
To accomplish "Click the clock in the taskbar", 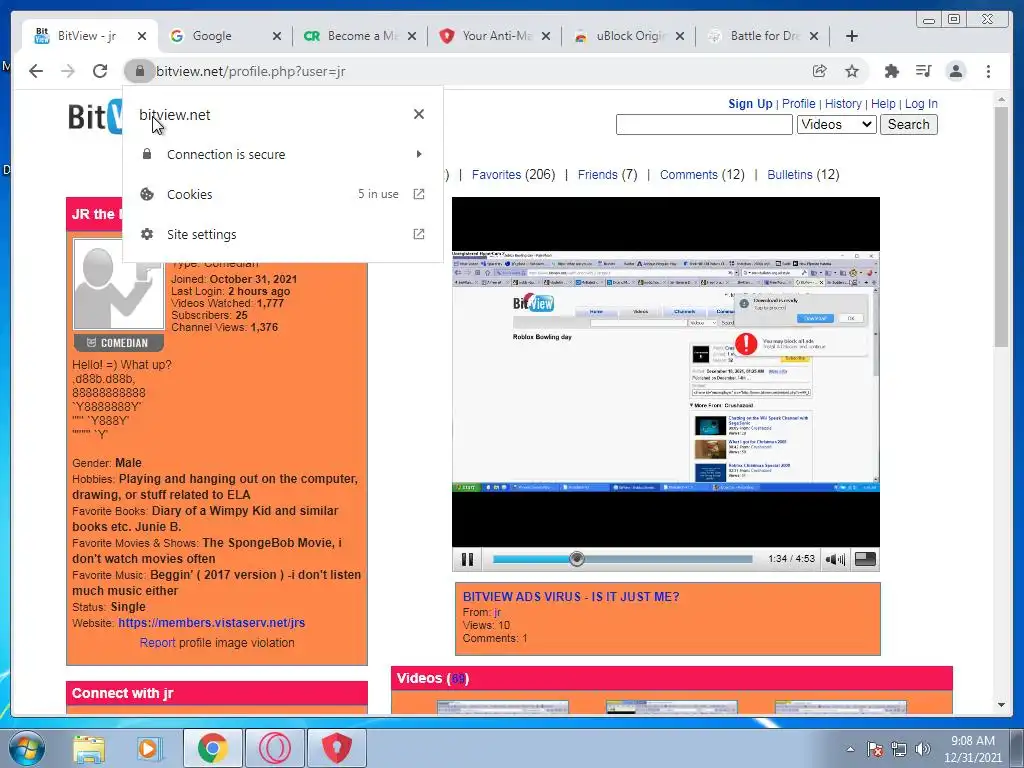I will click(x=973, y=749).
